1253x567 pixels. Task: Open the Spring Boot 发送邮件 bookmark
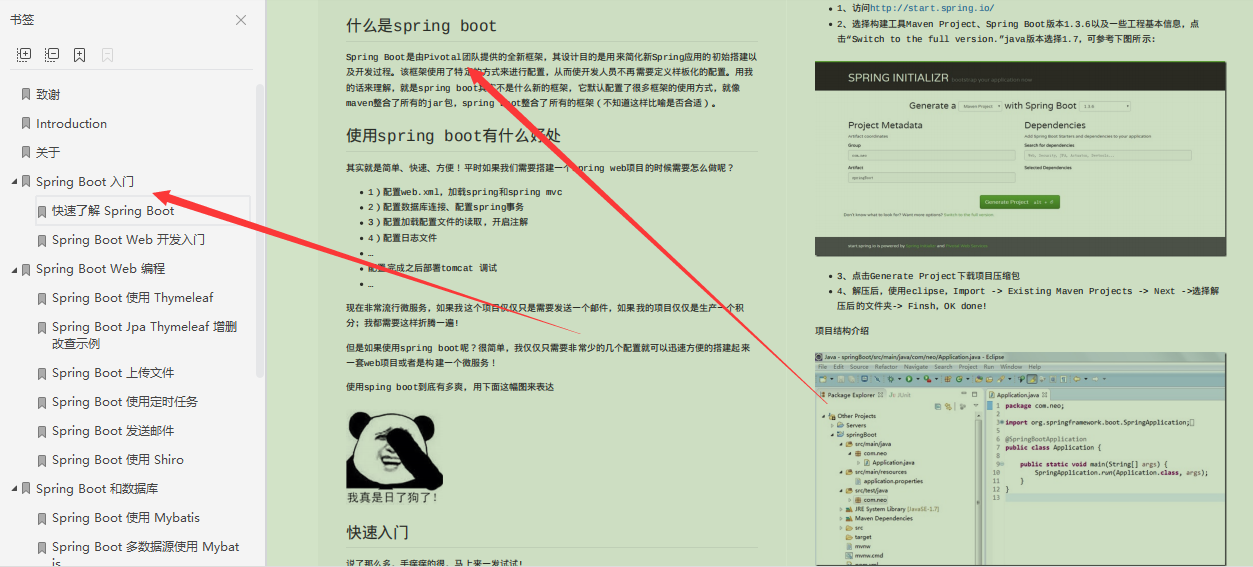(113, 431)
